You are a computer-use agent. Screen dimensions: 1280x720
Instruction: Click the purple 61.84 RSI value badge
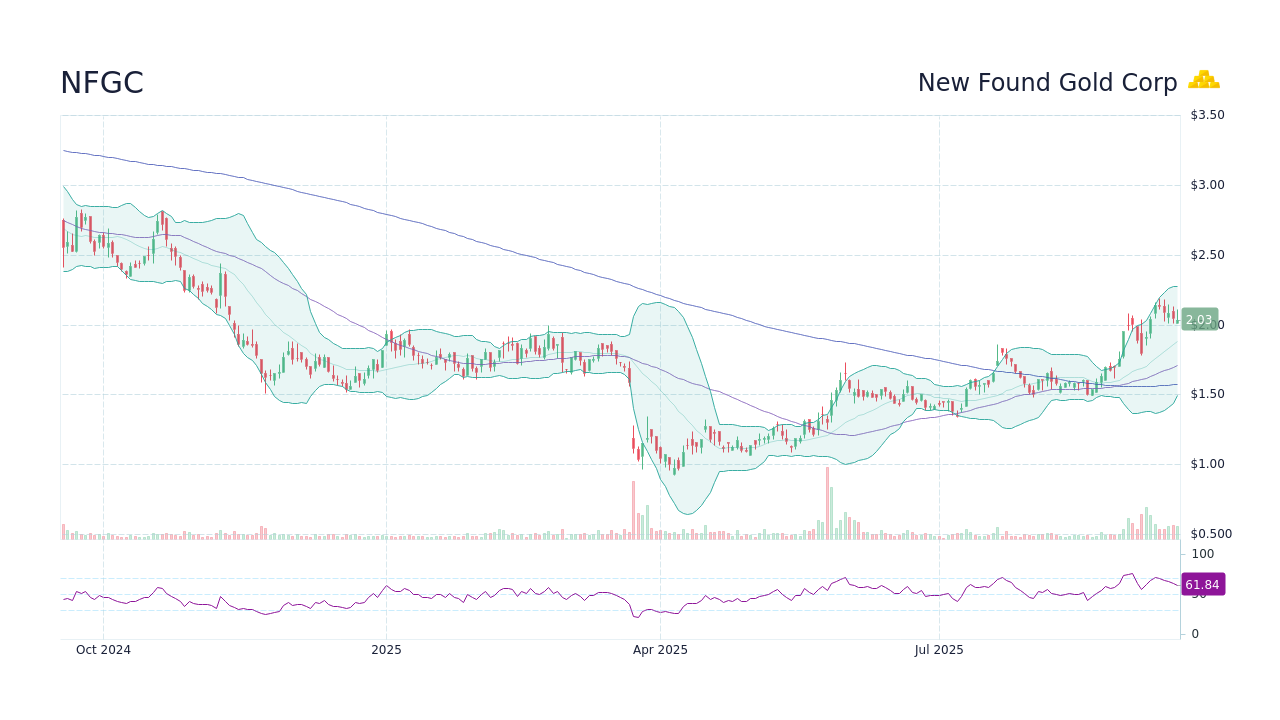[x=1203, y=584]
